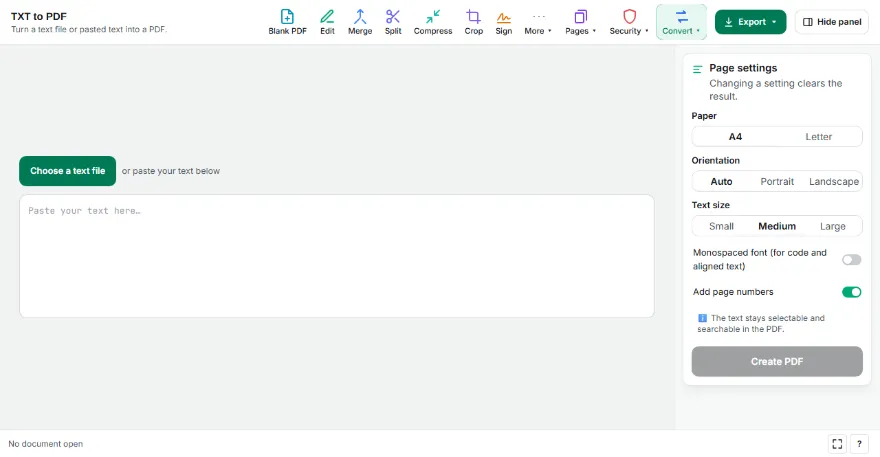Open the Blank PDF tool

click(287, 22)
